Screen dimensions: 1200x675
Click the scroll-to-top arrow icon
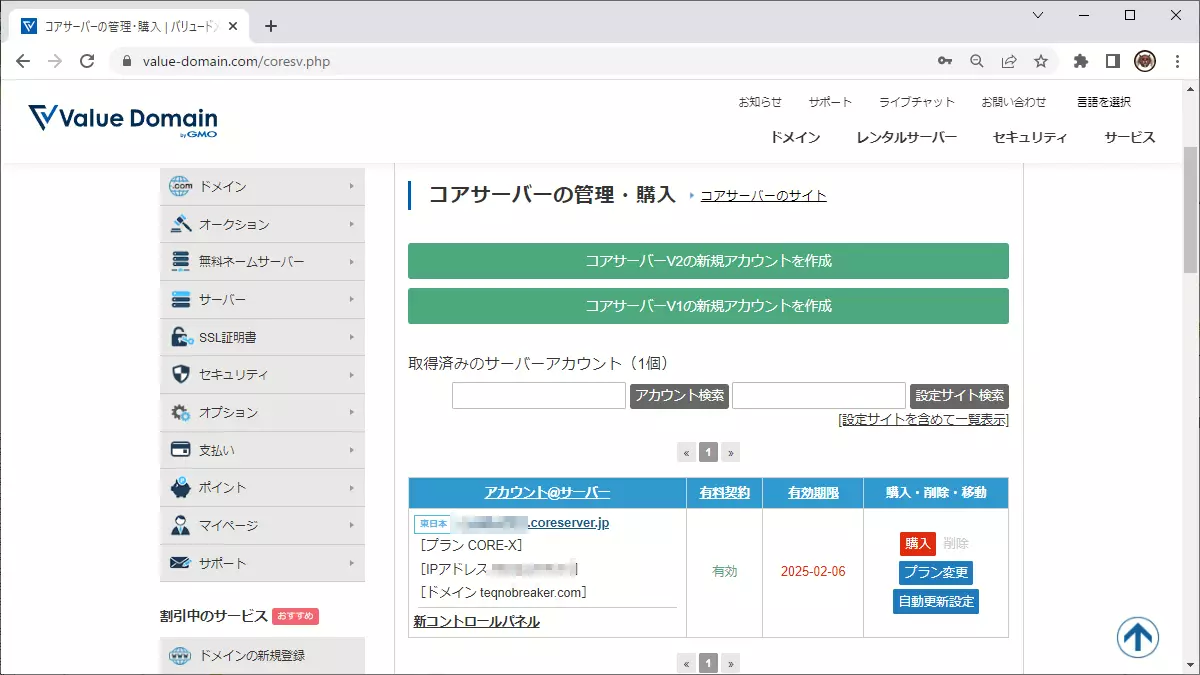tap(1138, 637)
